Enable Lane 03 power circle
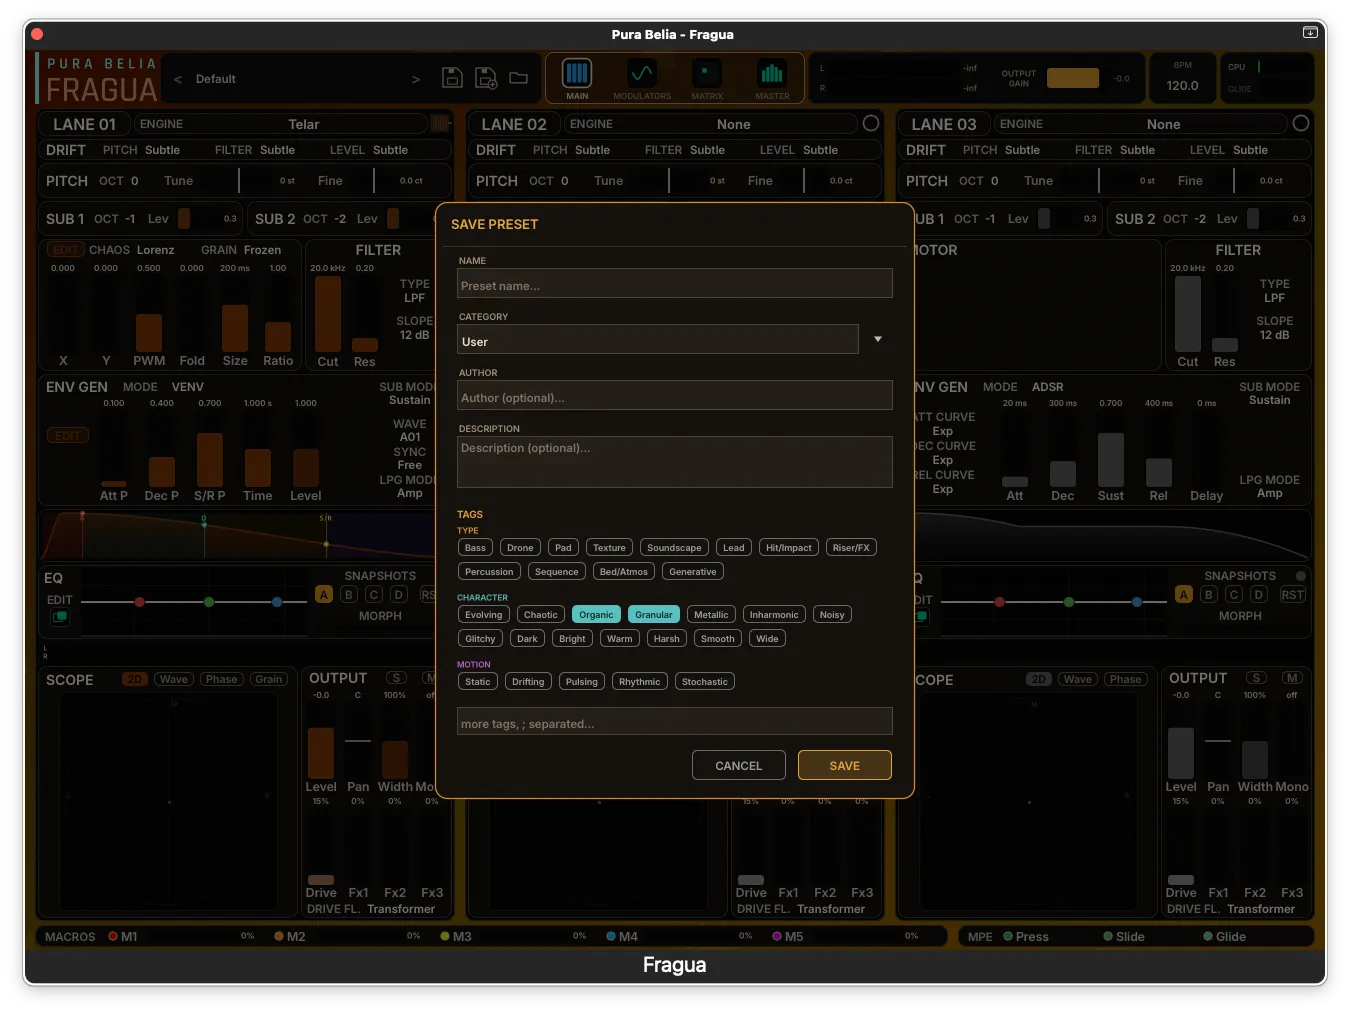 pos(1301,123)
